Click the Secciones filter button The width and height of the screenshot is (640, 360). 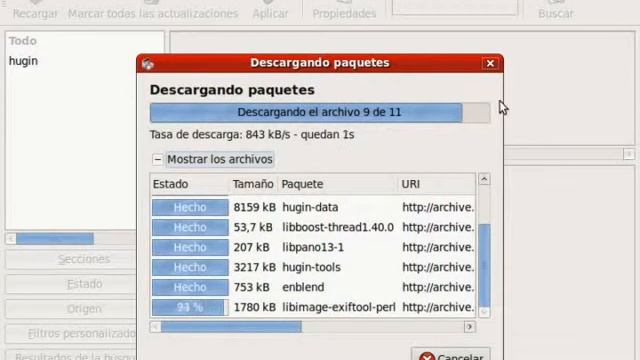(71, 260)
